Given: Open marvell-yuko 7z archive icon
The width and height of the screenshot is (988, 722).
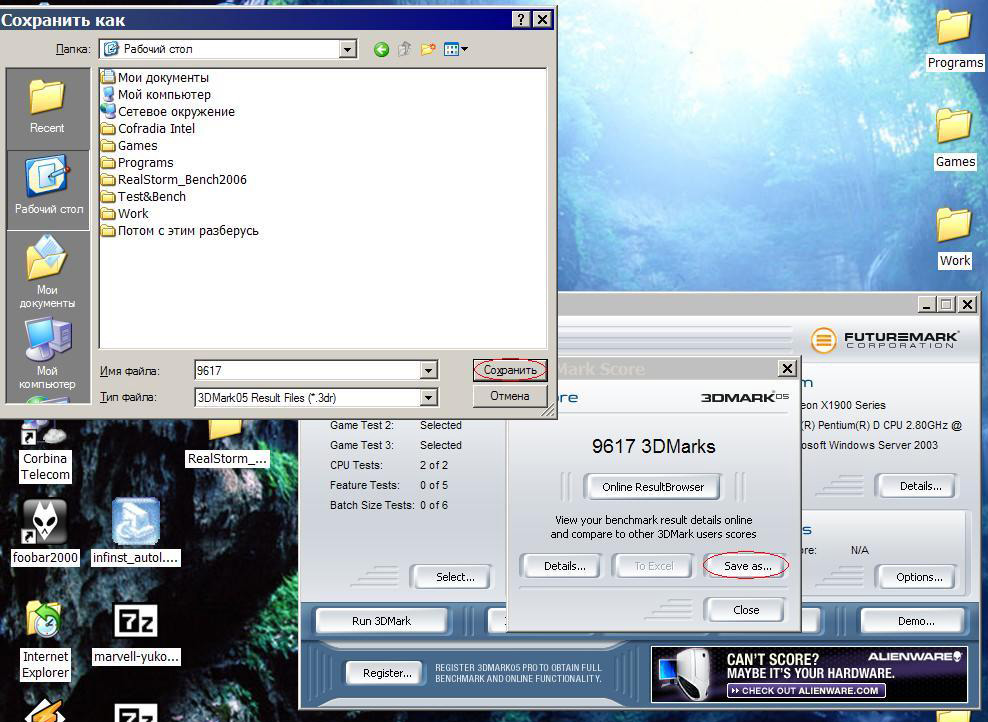Looking at the screenshot, I should click(x=136, y=633).
